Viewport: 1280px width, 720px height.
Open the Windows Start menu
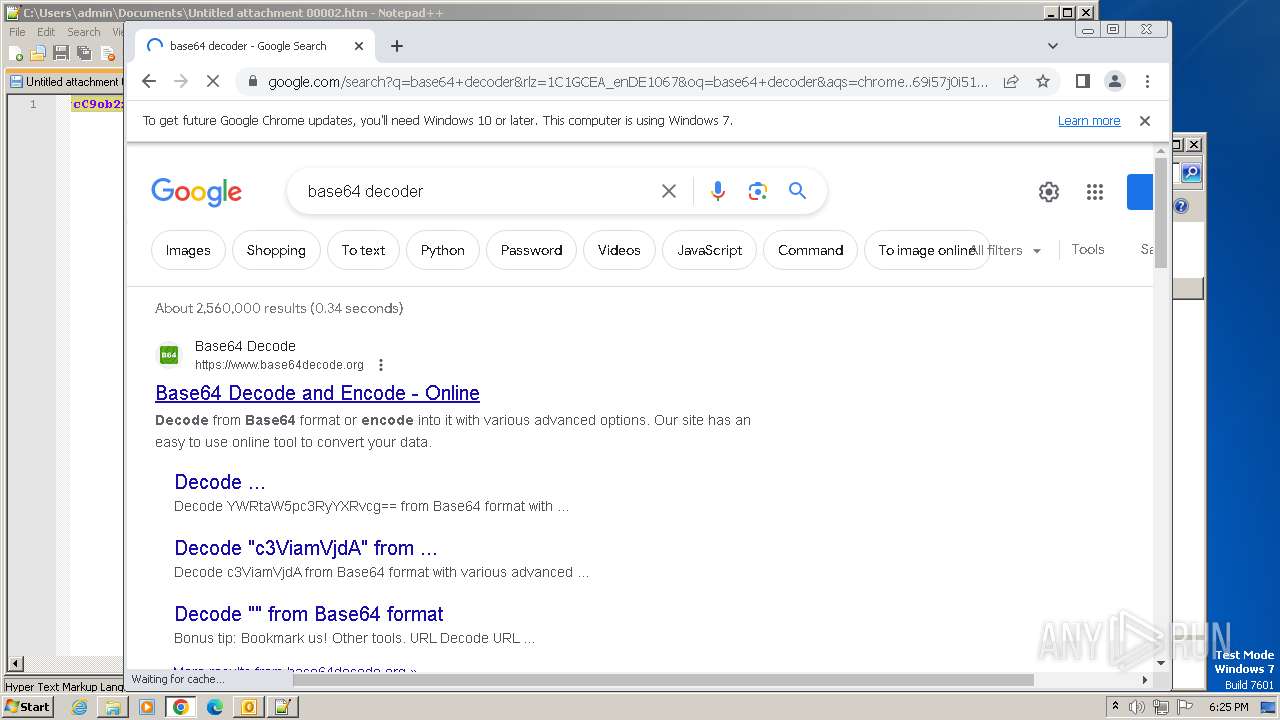(x=28, y=706)
